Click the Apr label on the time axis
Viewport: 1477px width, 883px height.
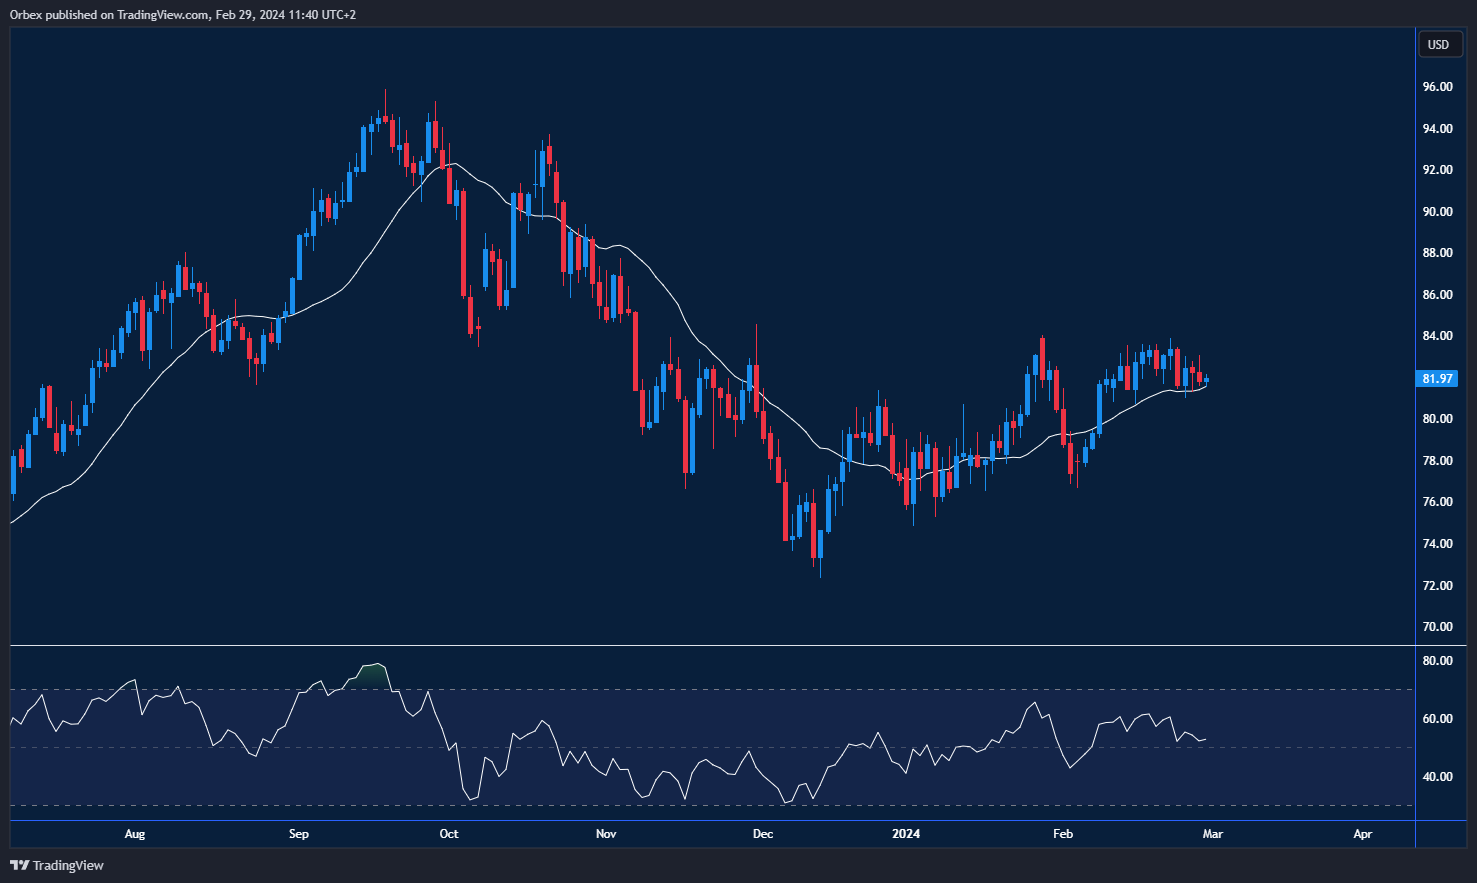[1362, 833]
